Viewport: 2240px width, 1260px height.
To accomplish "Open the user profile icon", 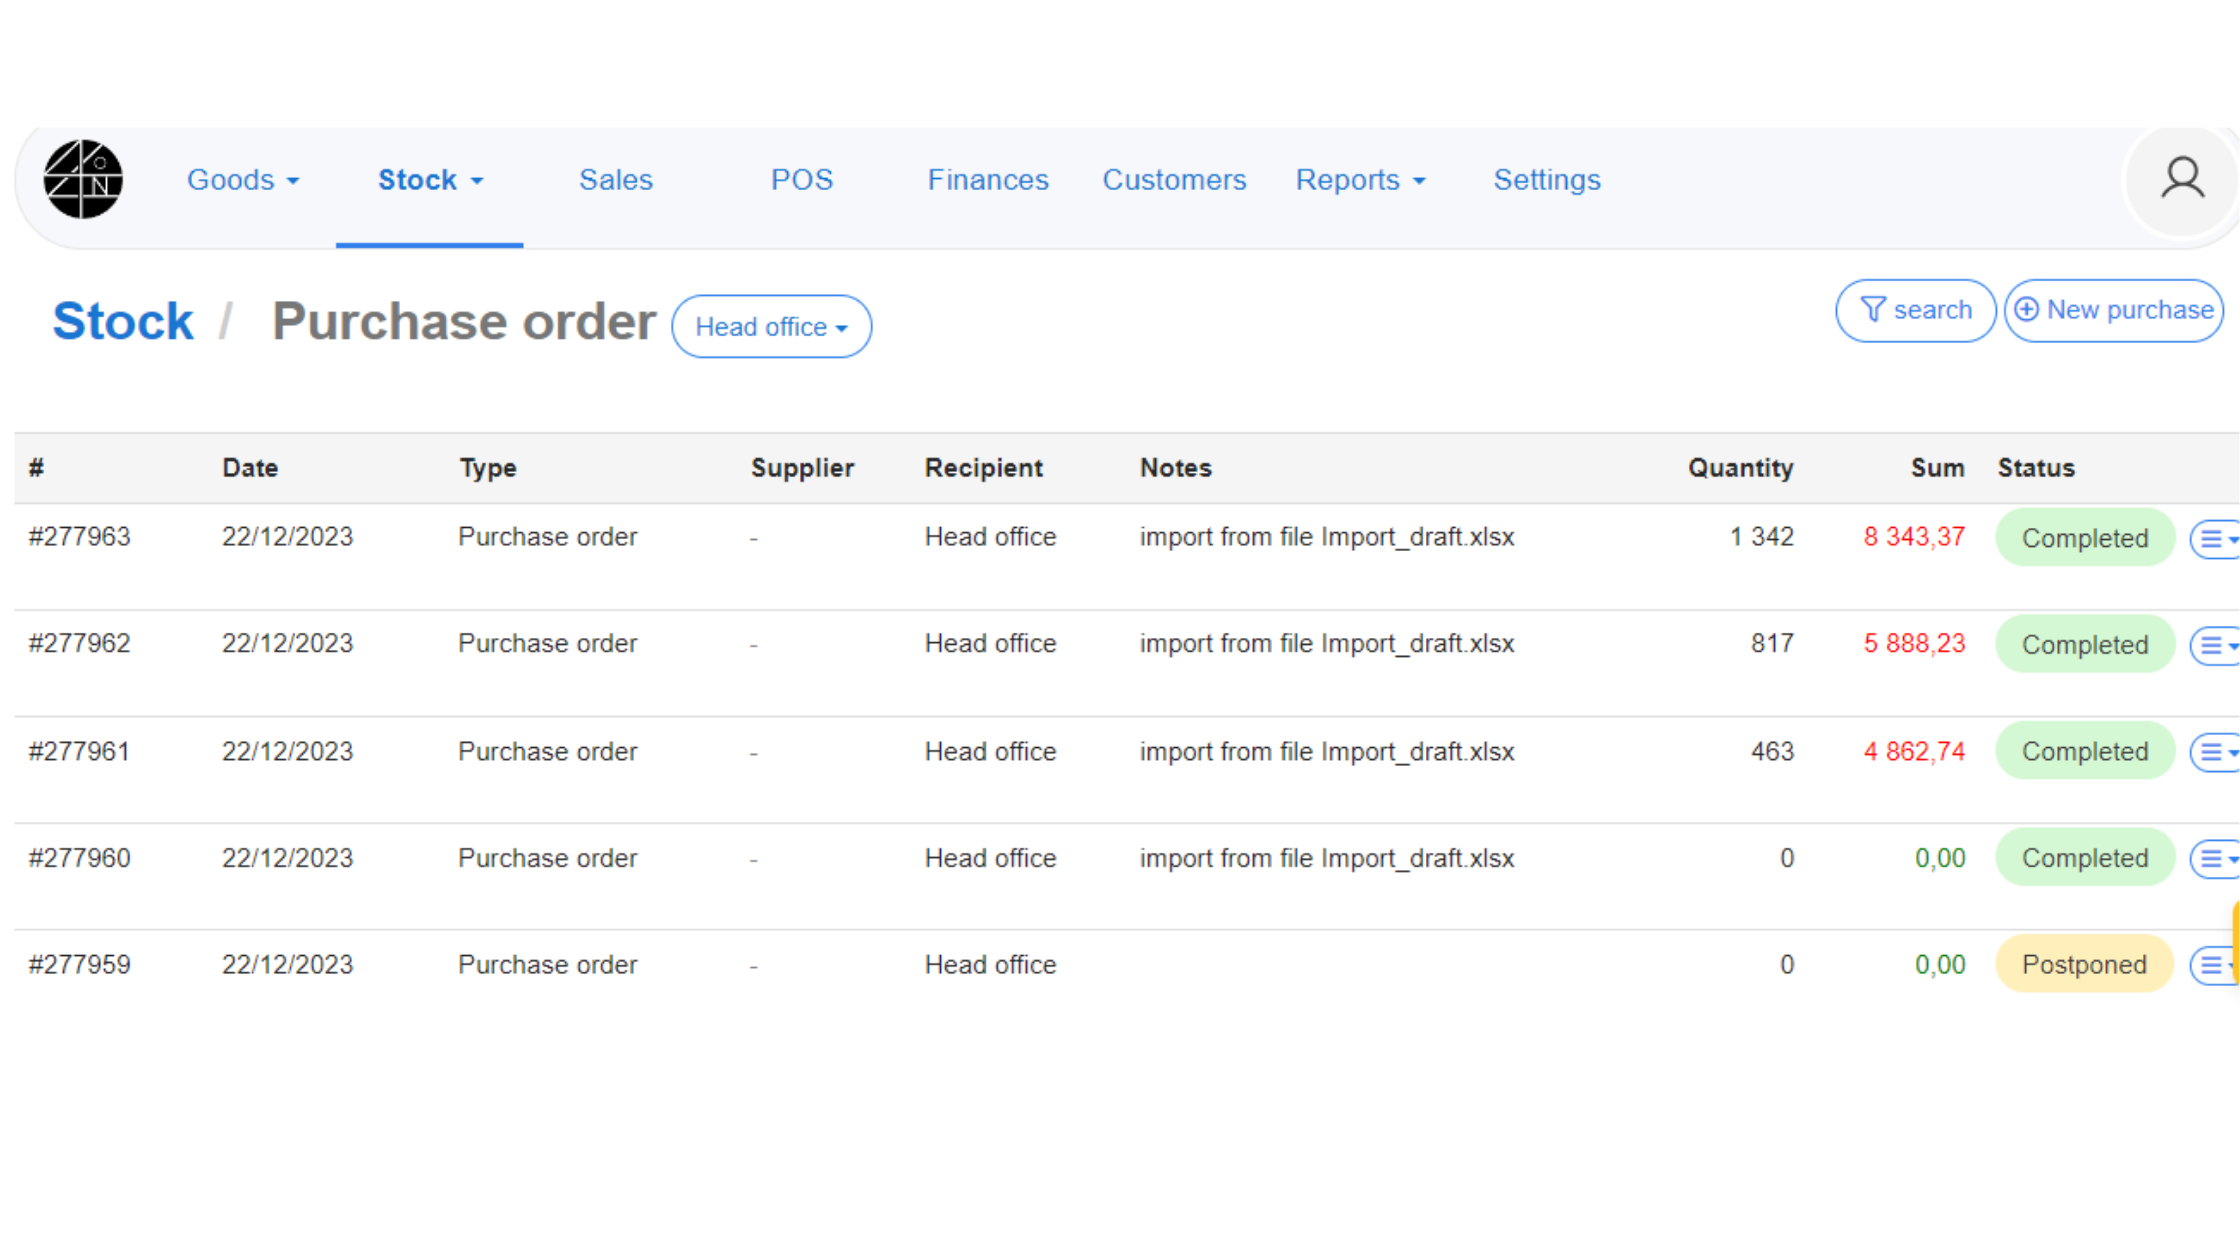I will click(2181, 180).
